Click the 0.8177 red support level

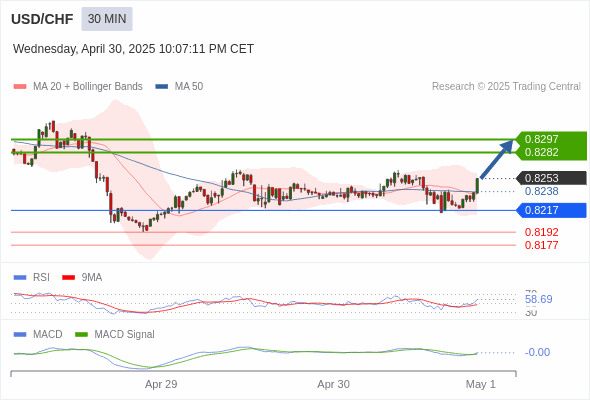(x=541, y=245)
